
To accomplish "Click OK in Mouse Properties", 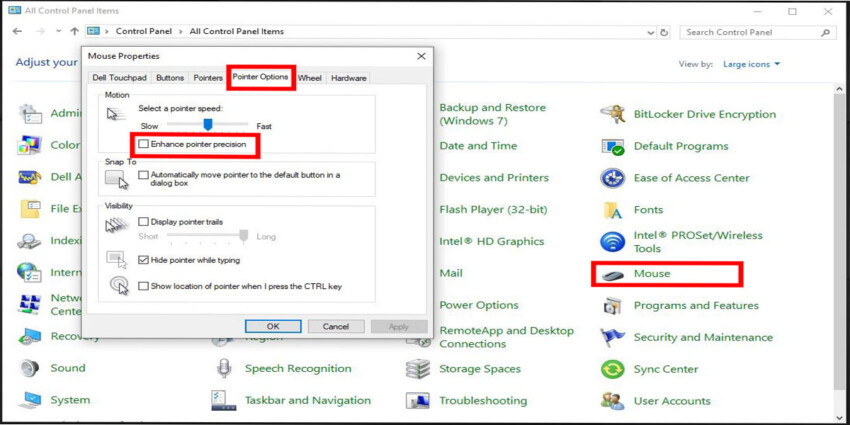I will pos(273,326).
